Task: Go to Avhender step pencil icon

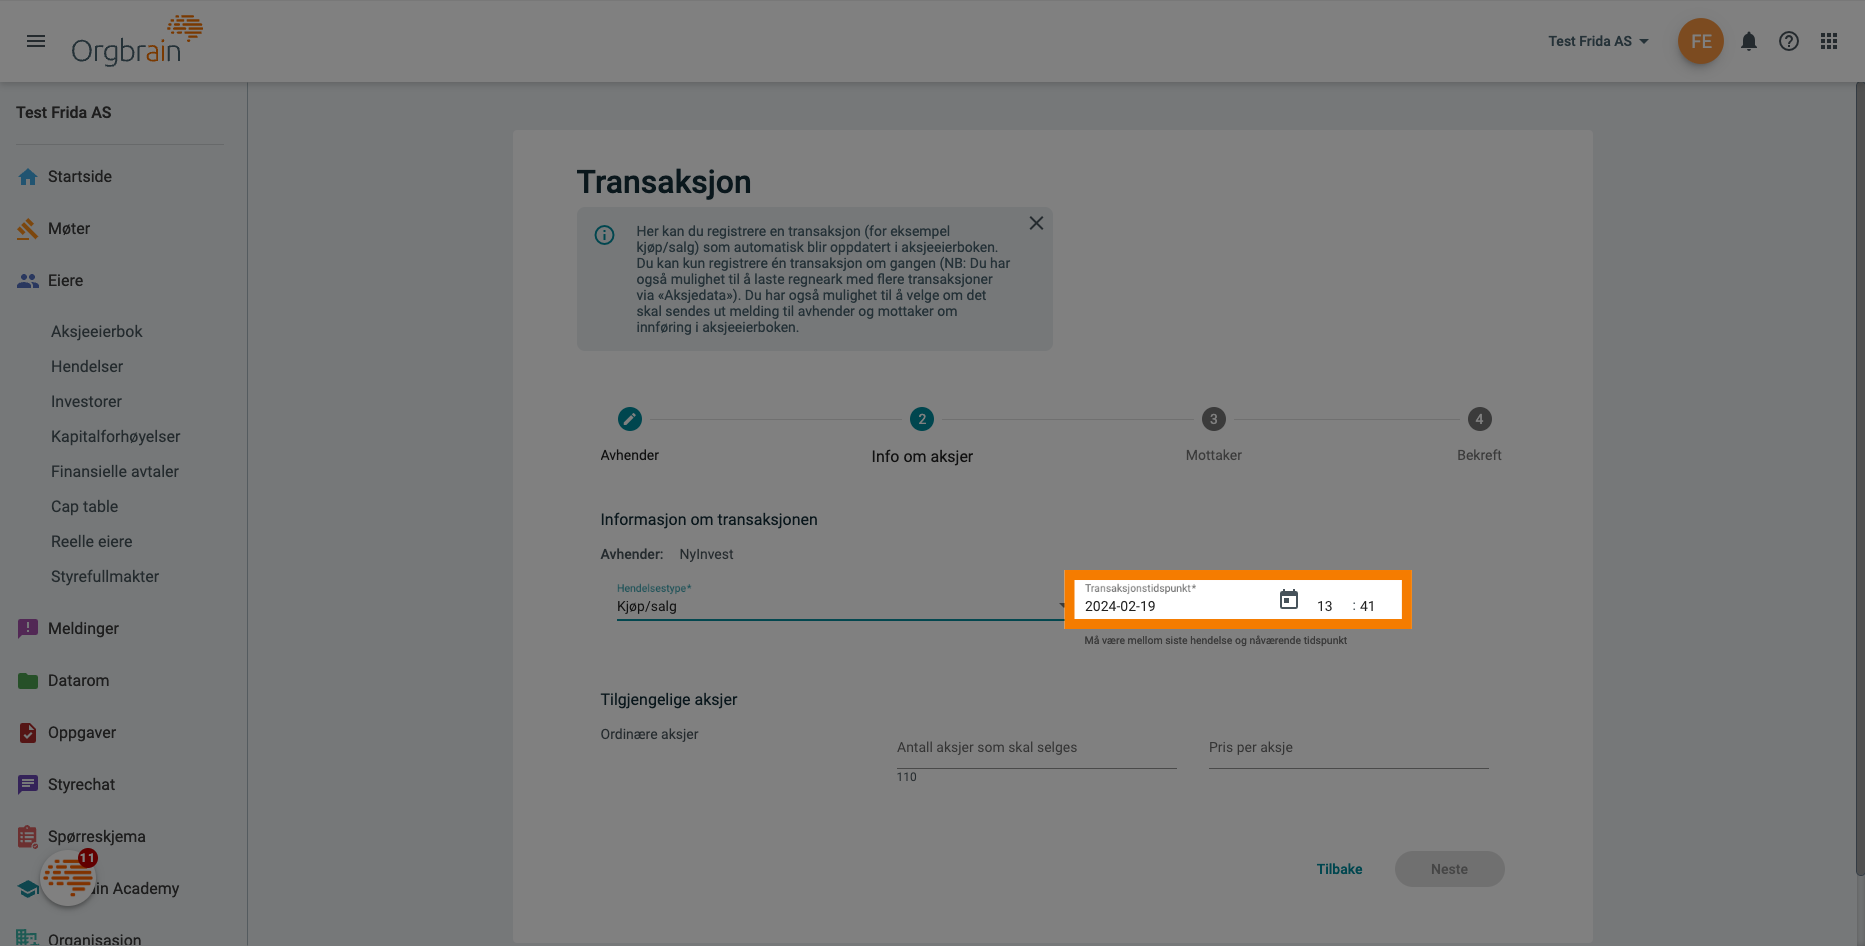Action: 629,419
